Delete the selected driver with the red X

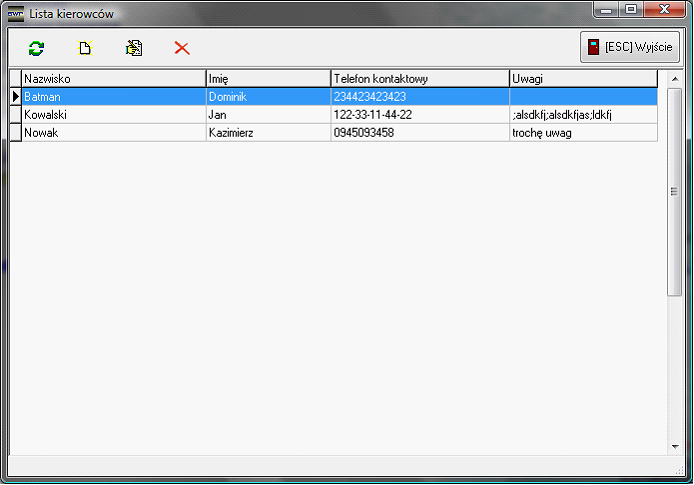[182, 48]
